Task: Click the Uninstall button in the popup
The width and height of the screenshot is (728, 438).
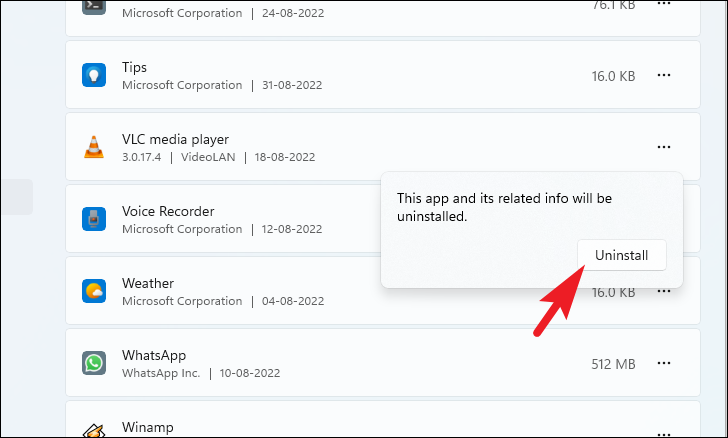Action: click(x=622, y=255)
